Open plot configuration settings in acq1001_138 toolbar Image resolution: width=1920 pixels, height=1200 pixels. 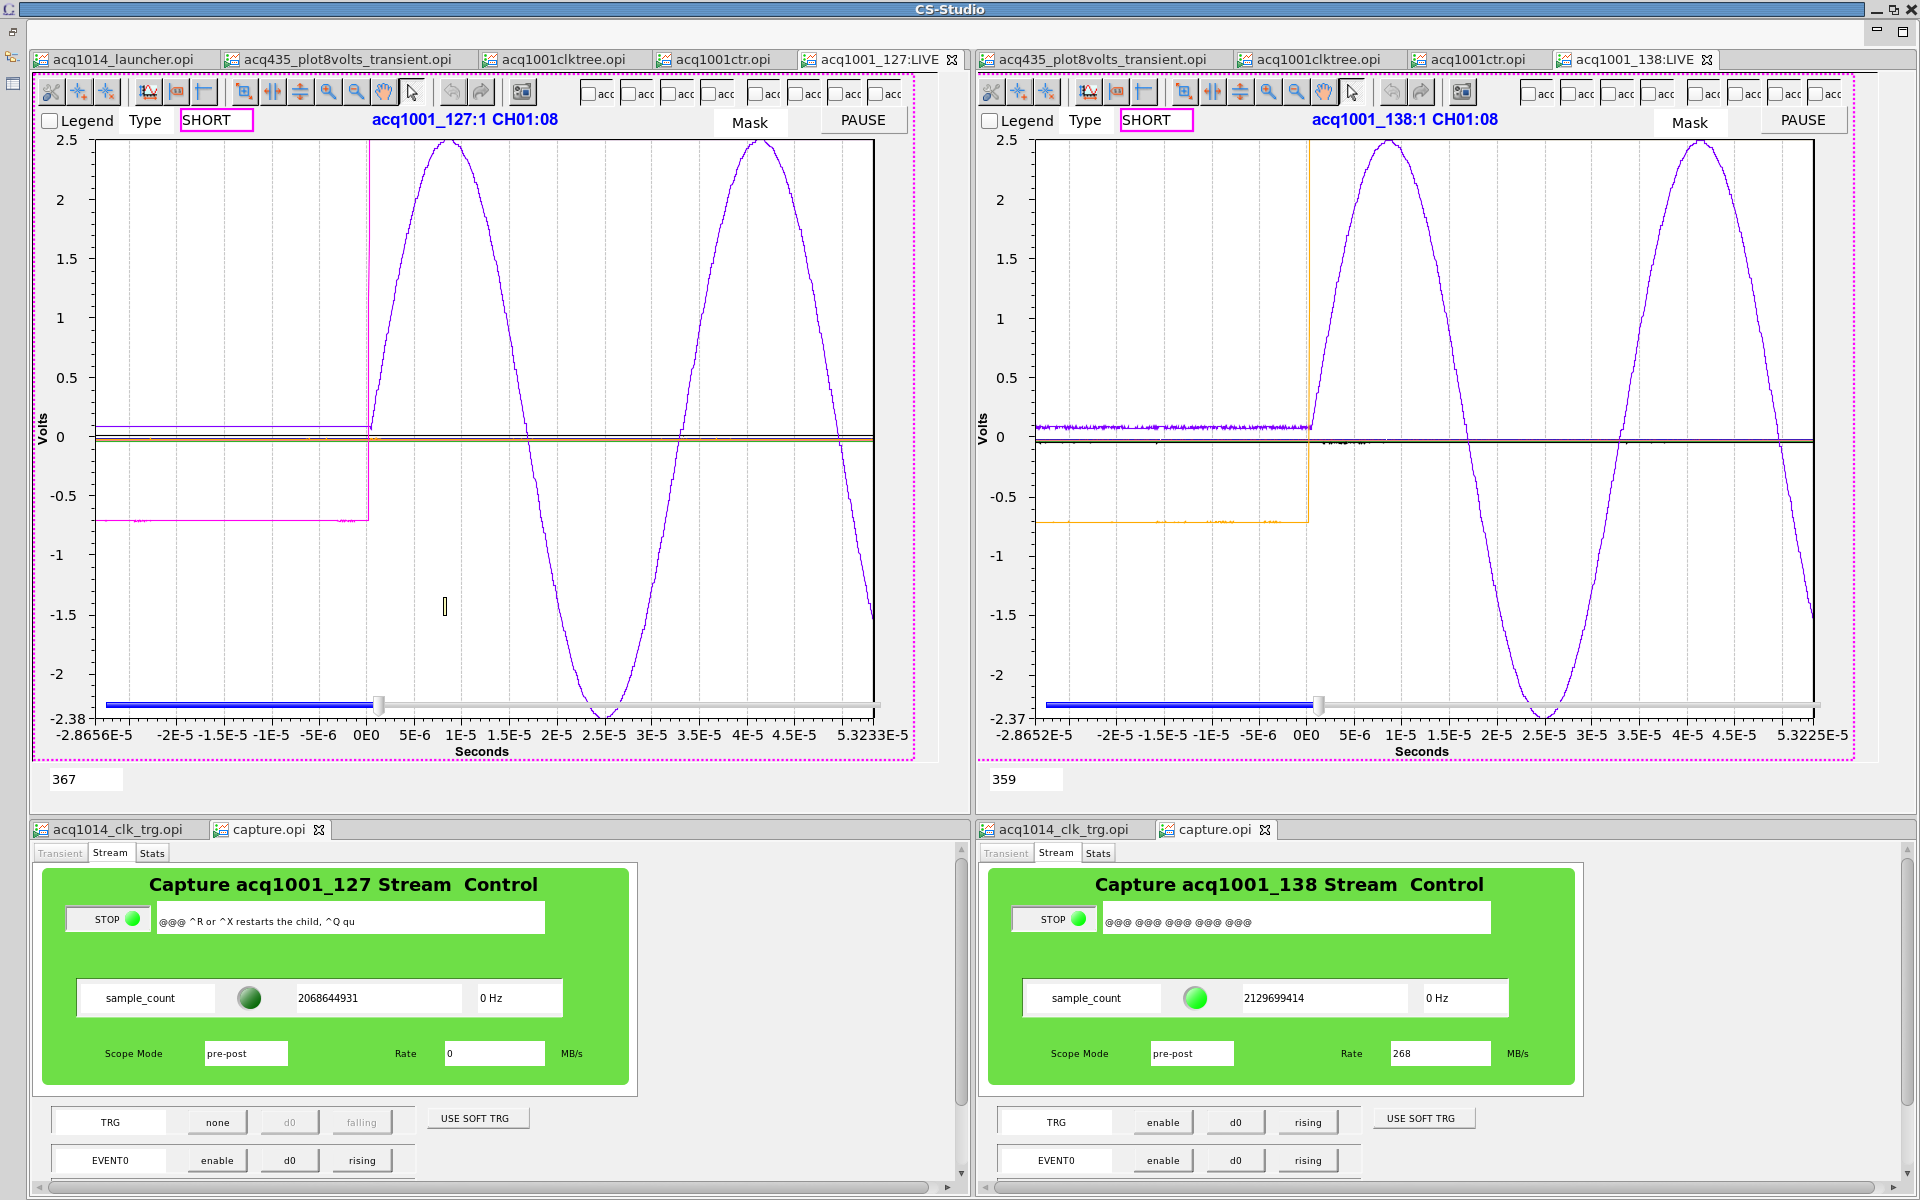991,92
